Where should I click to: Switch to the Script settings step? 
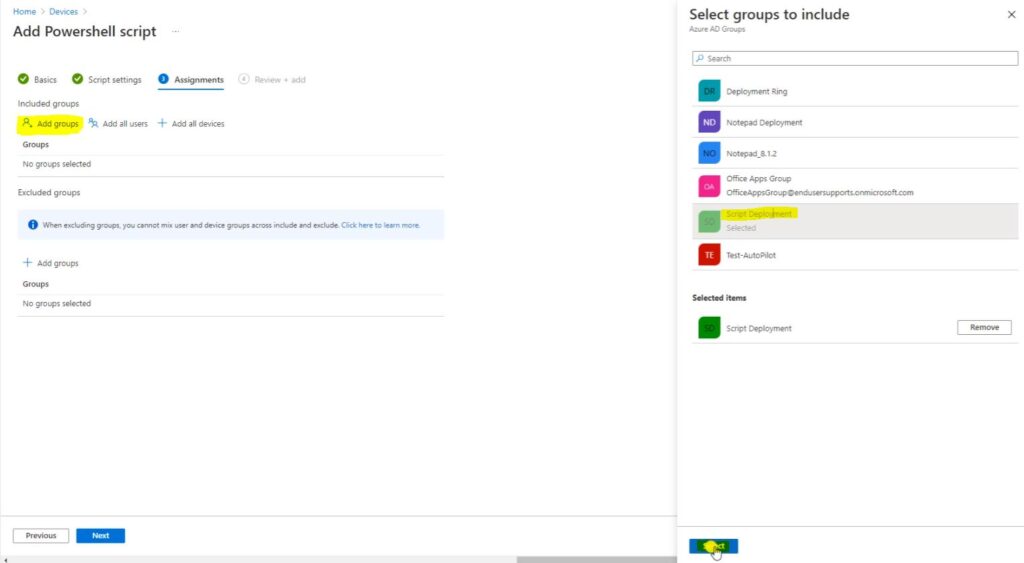107,80
